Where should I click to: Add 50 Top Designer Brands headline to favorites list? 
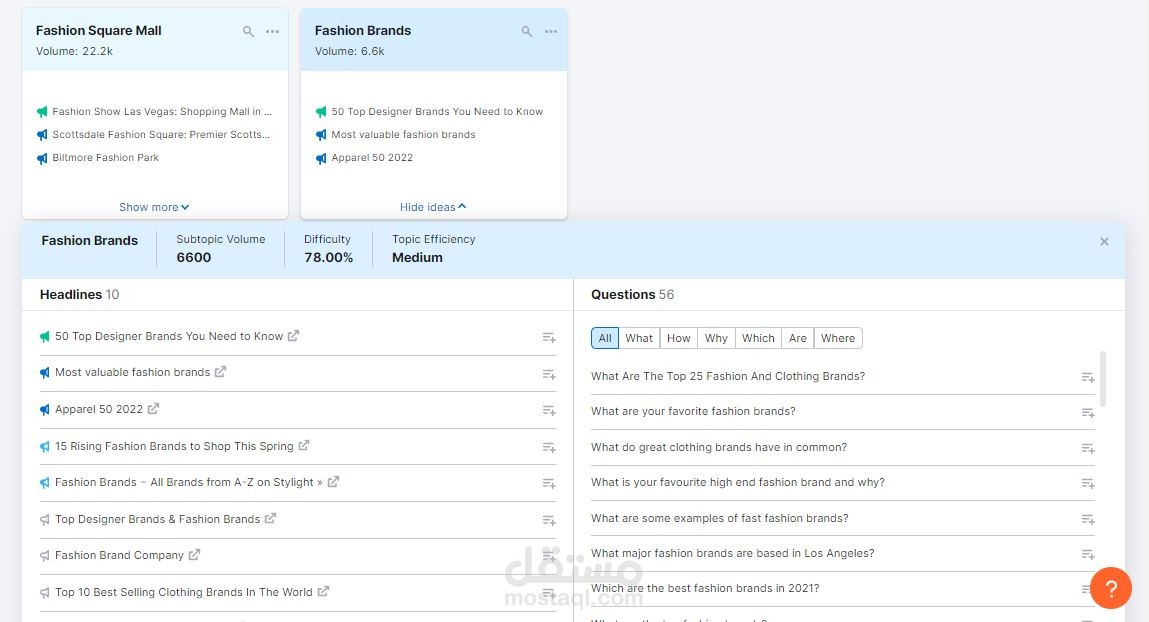tap(549, 338)
